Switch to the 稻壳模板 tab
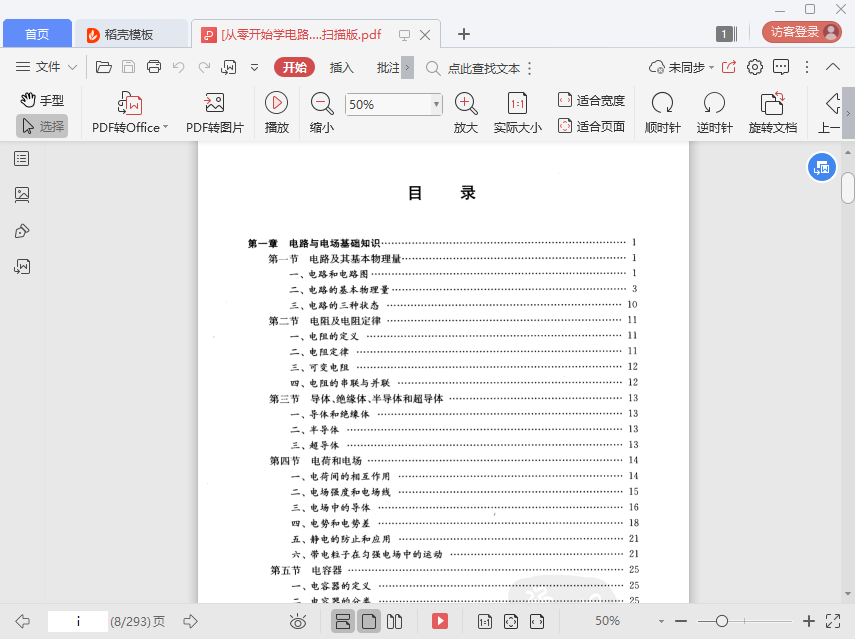 pyautogui.click(x=131, y=34)
